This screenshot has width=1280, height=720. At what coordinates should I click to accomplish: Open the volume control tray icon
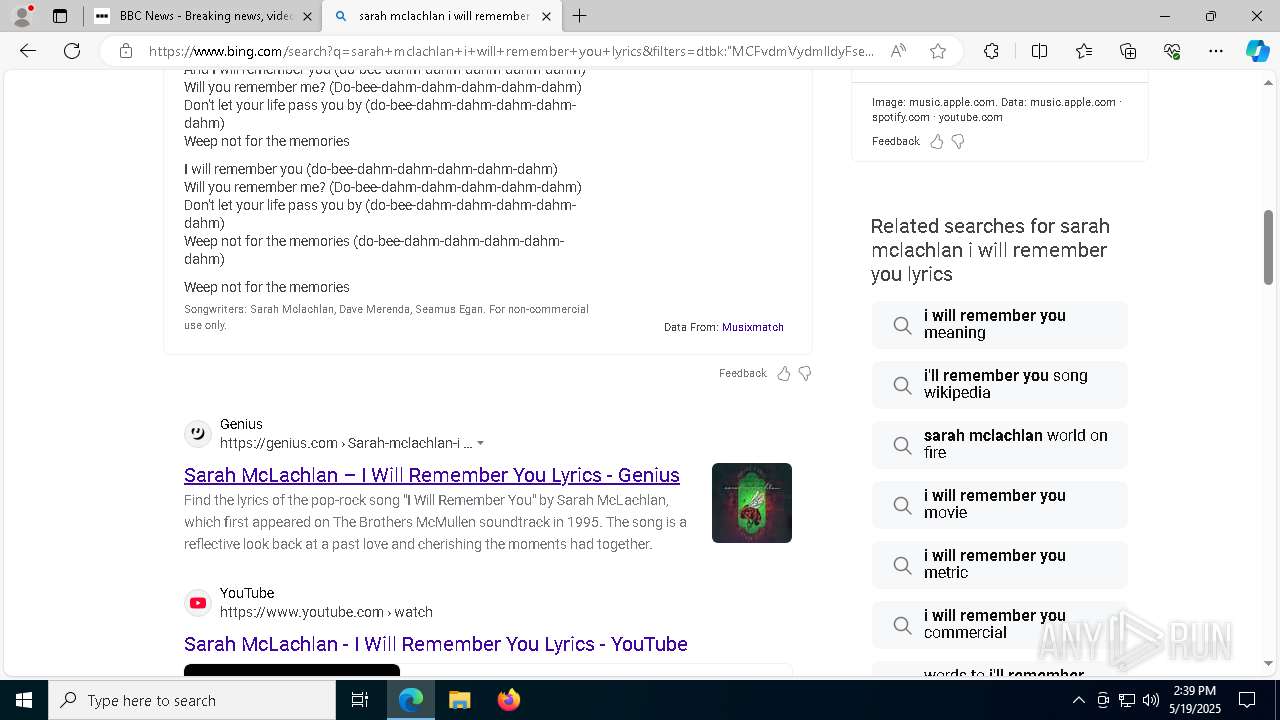click(x=1151, y=700)
